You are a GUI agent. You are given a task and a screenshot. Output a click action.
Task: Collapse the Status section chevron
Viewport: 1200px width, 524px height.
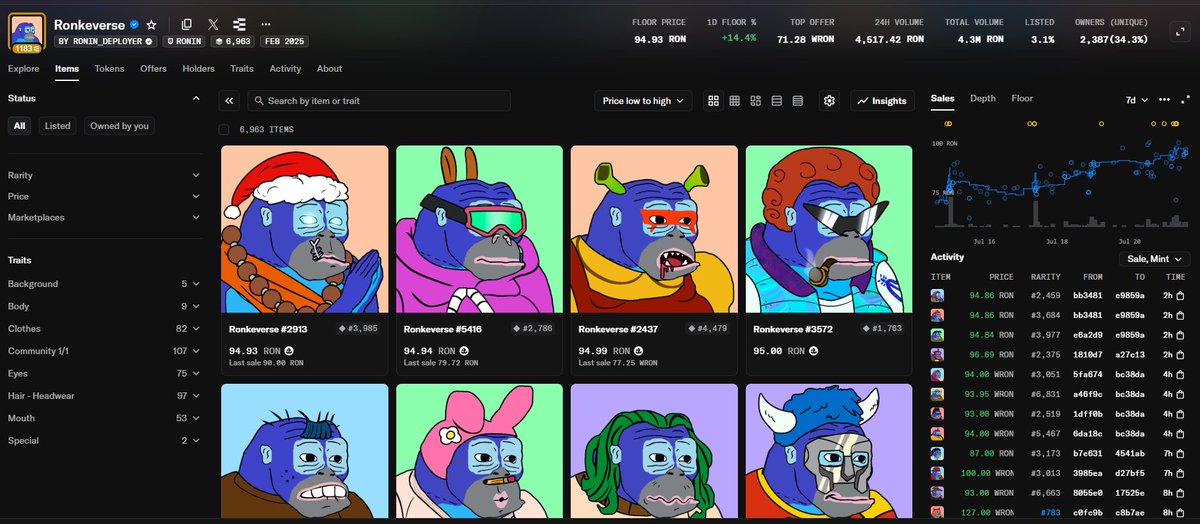tap(196, 98)
